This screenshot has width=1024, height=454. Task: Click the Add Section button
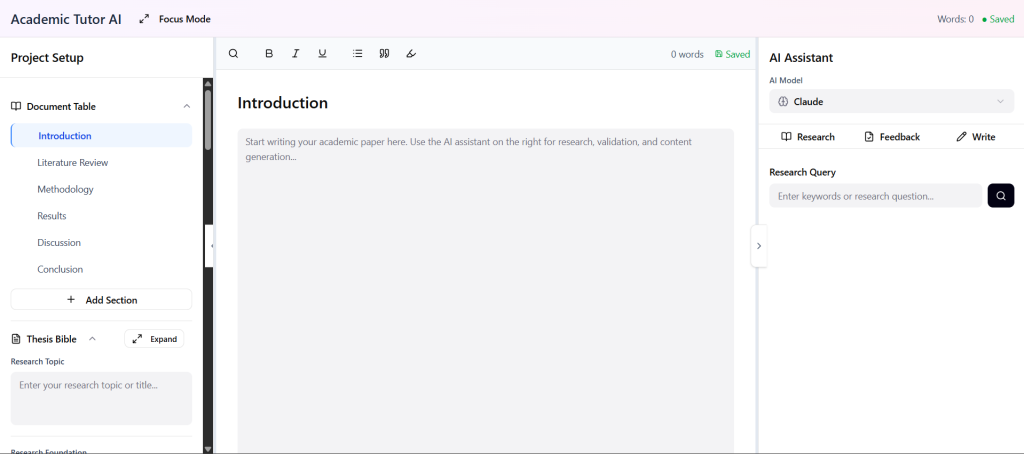(101, 300)
